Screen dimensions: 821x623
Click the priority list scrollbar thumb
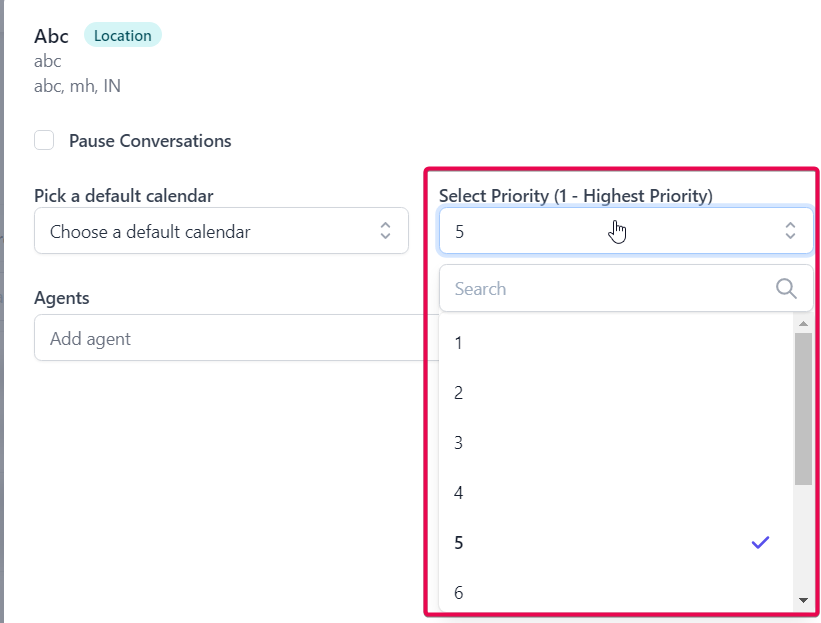[803, 410]
